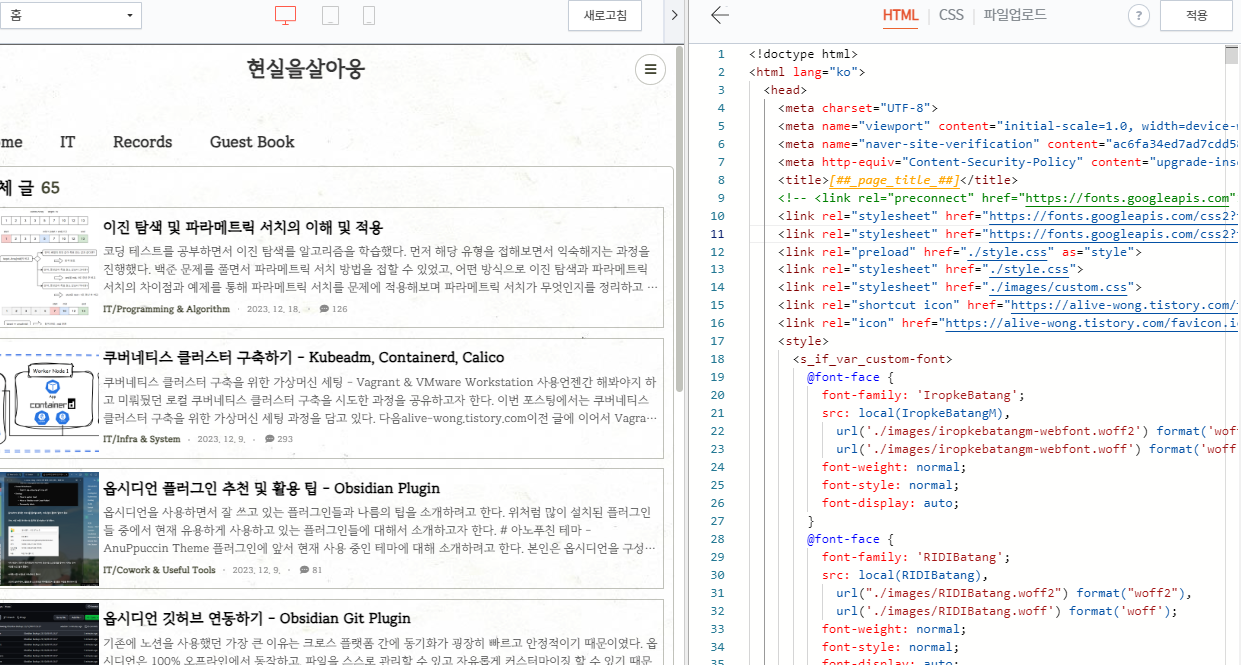The height and width of the screenshot is (665, 1241).
Task: Click the meta charset="UTF-8" line
Action: coord(858,108)
